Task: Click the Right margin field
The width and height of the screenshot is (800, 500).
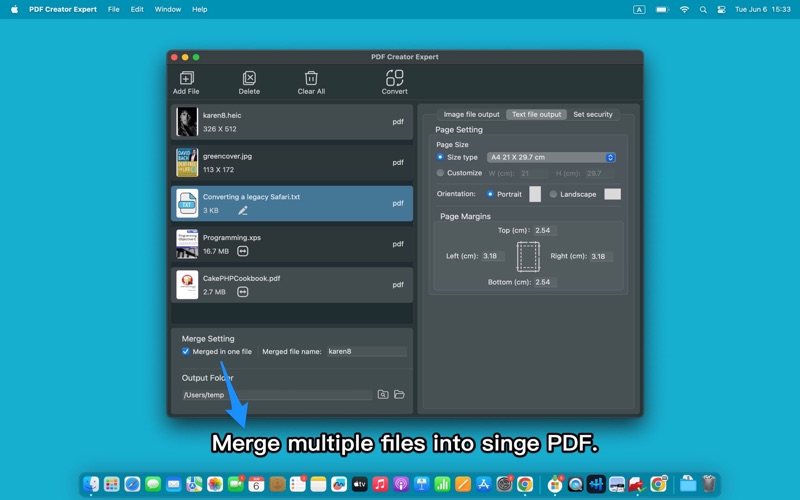Action: [x=601, y=256]
